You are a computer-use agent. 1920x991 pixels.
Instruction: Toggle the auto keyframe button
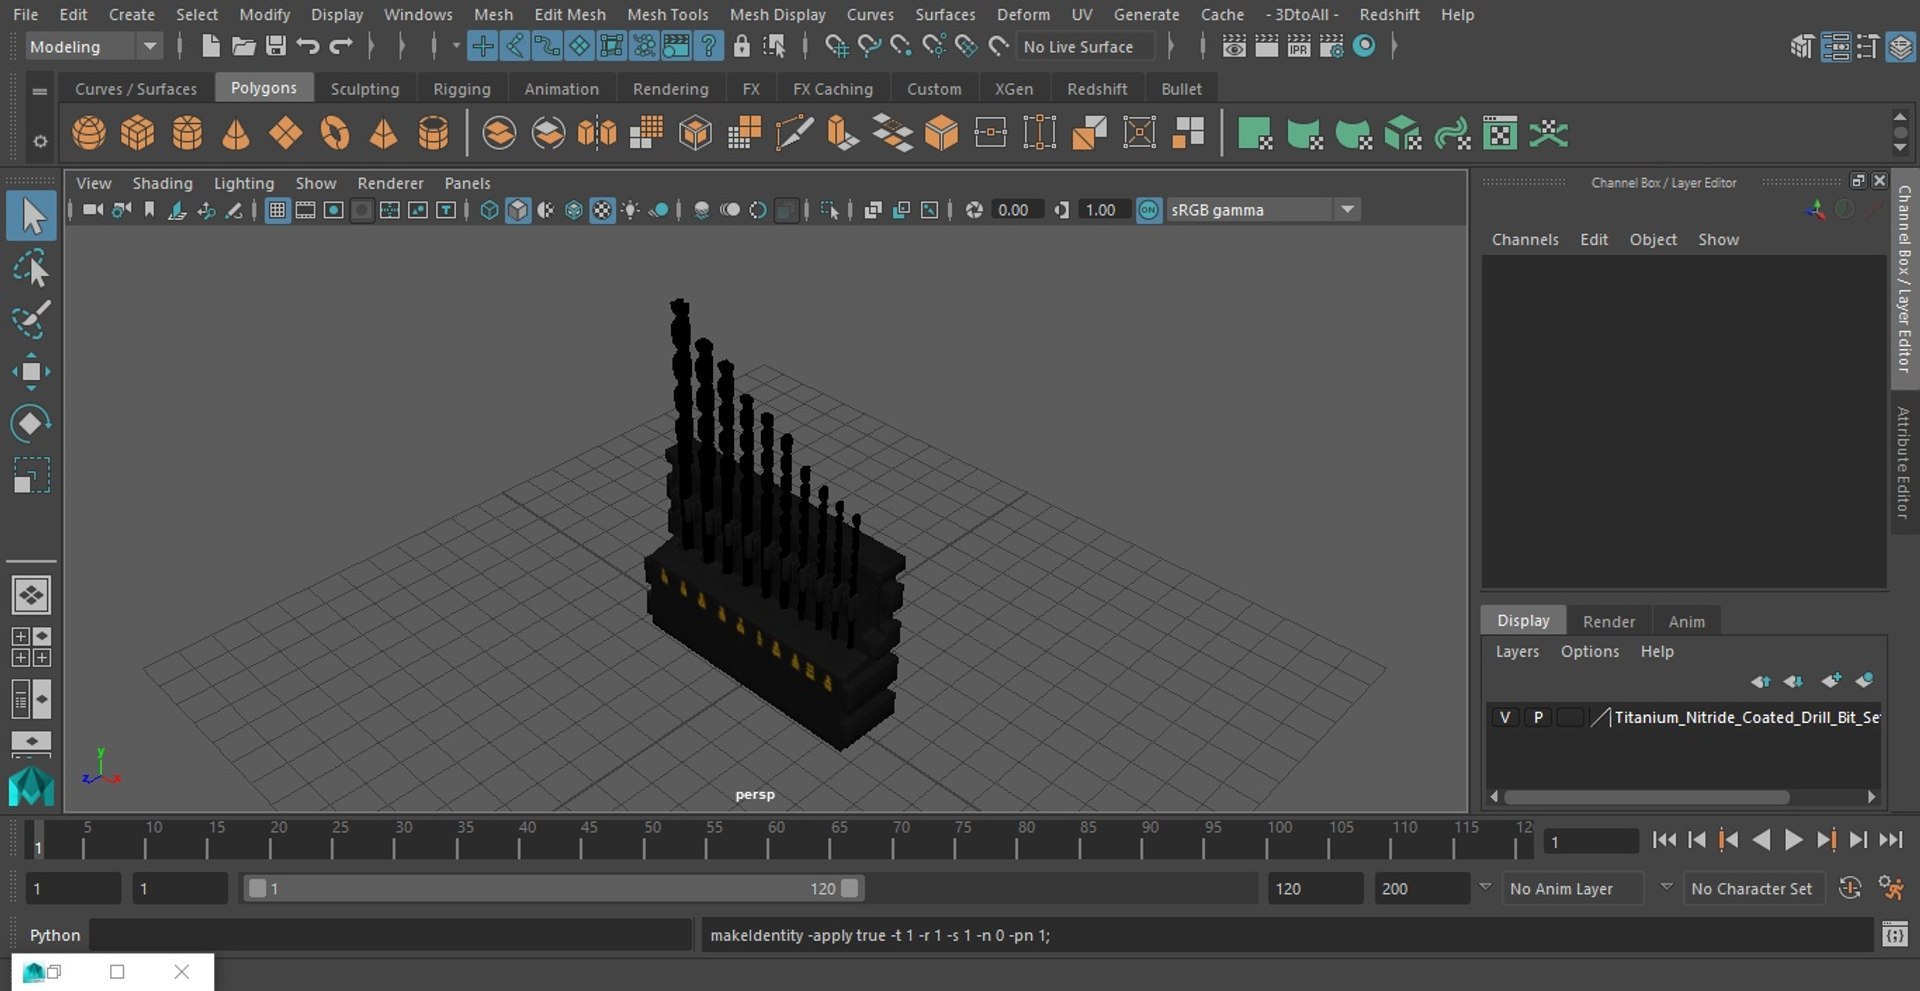tap(1850, 888)
